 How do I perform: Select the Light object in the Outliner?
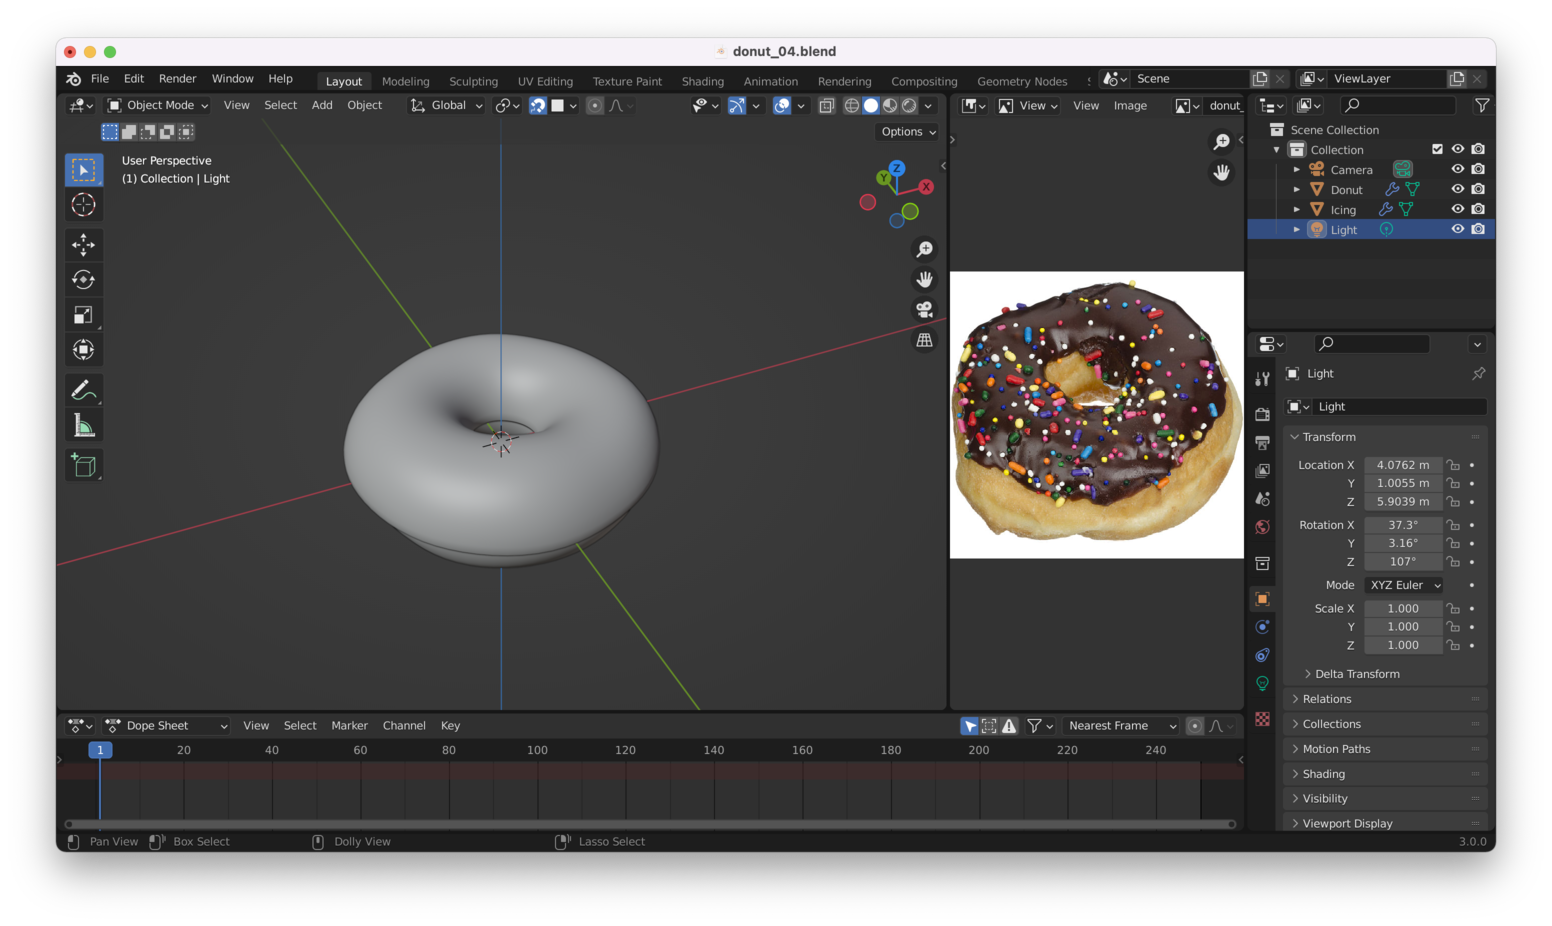pos(1343,229)
